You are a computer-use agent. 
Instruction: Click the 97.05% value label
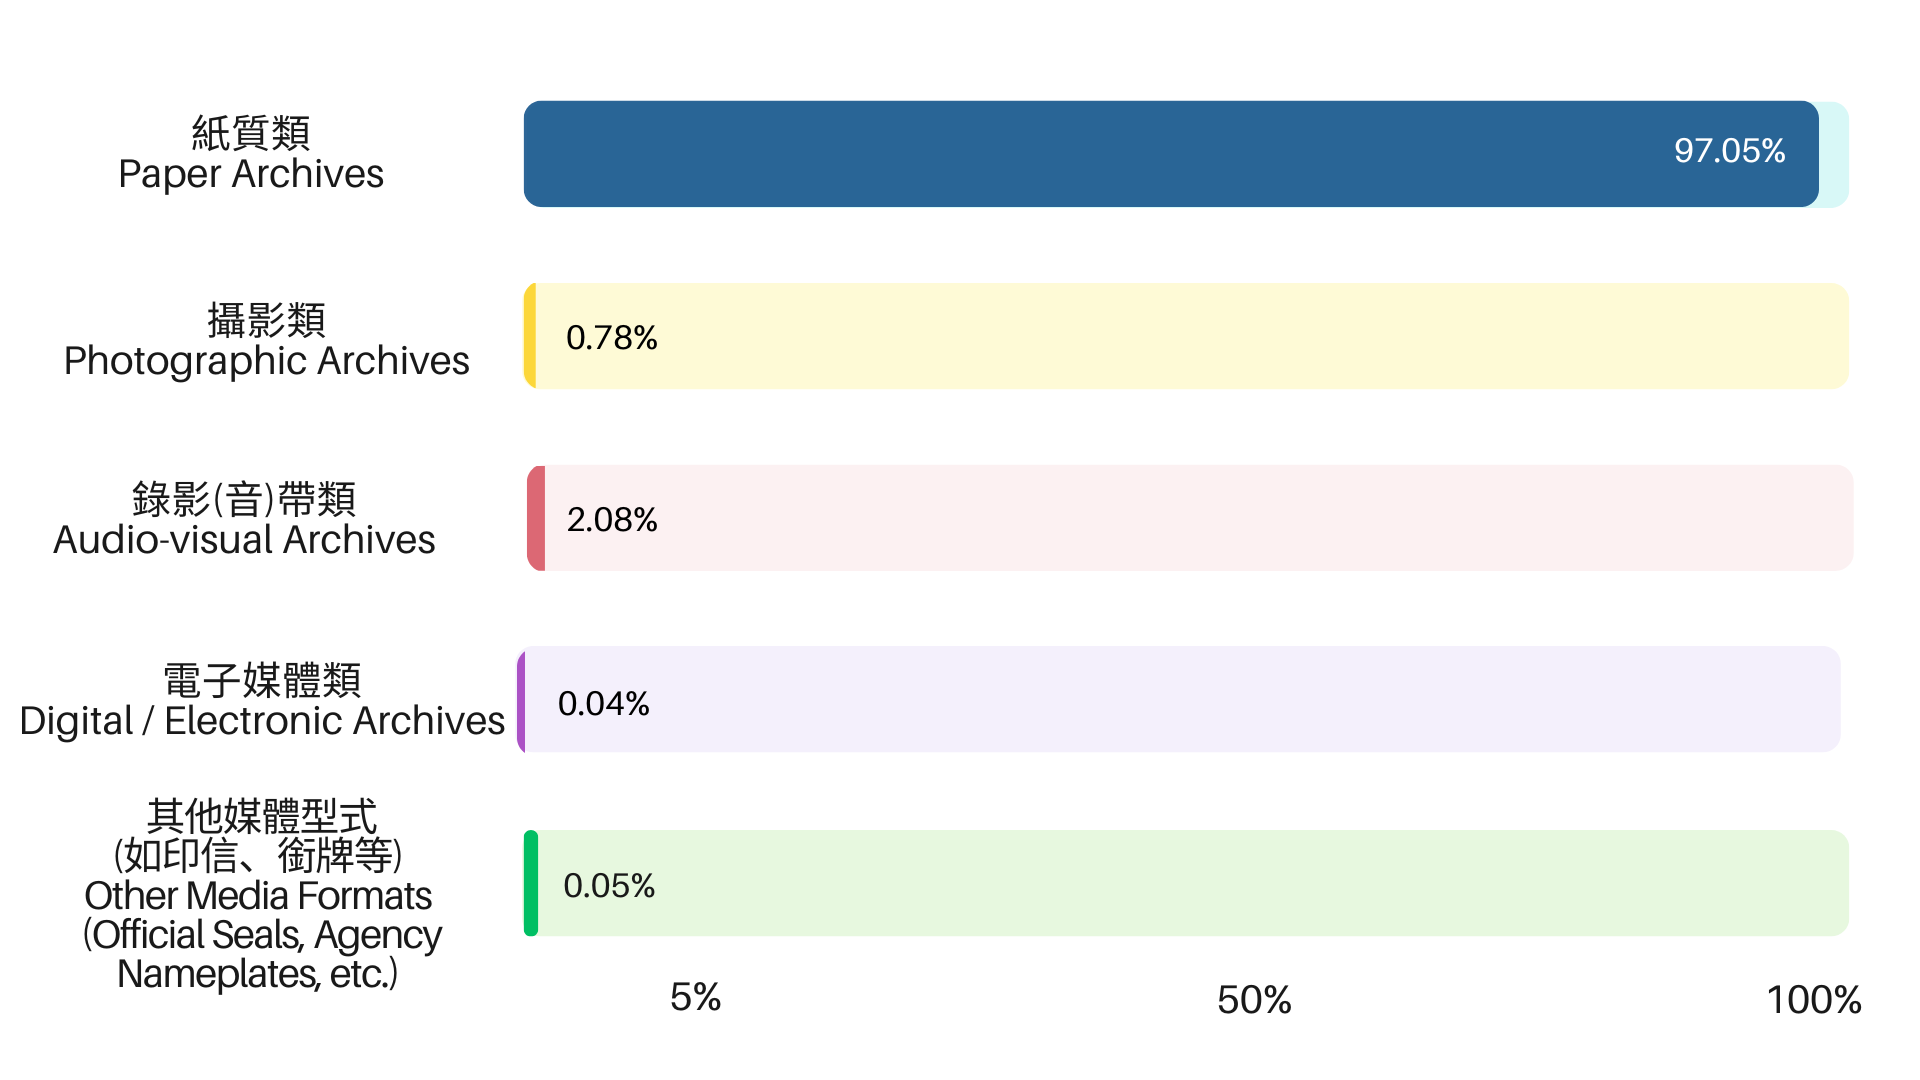(x=1729, y=151)
